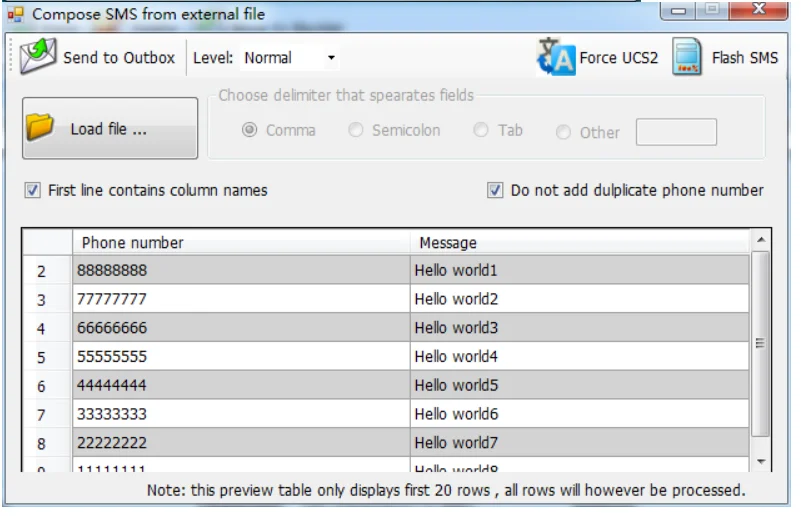Viewport: 801px width, 516px height.
Task: Select the row with number 88888888
Action: tap(386, 270)
